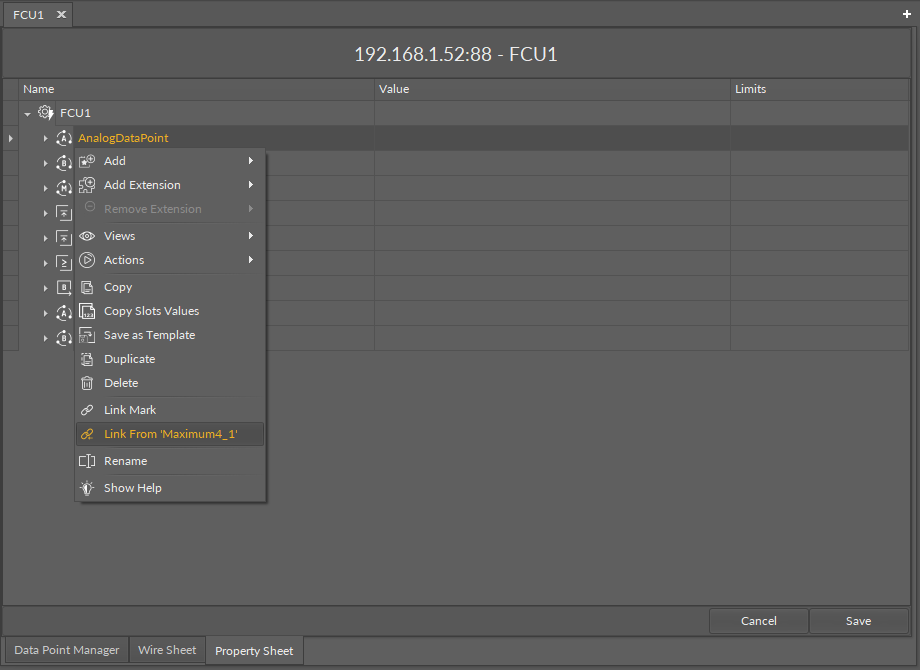Switch to the Wire Sheet tab

tap(167, 650)
